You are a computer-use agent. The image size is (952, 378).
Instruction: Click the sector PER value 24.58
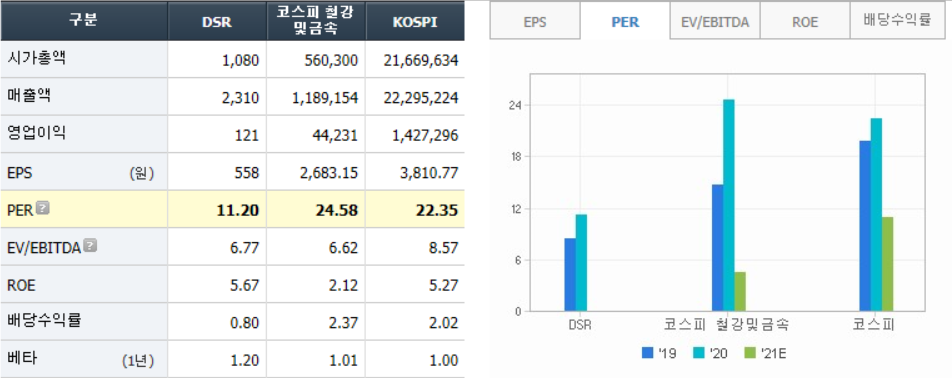338,211
